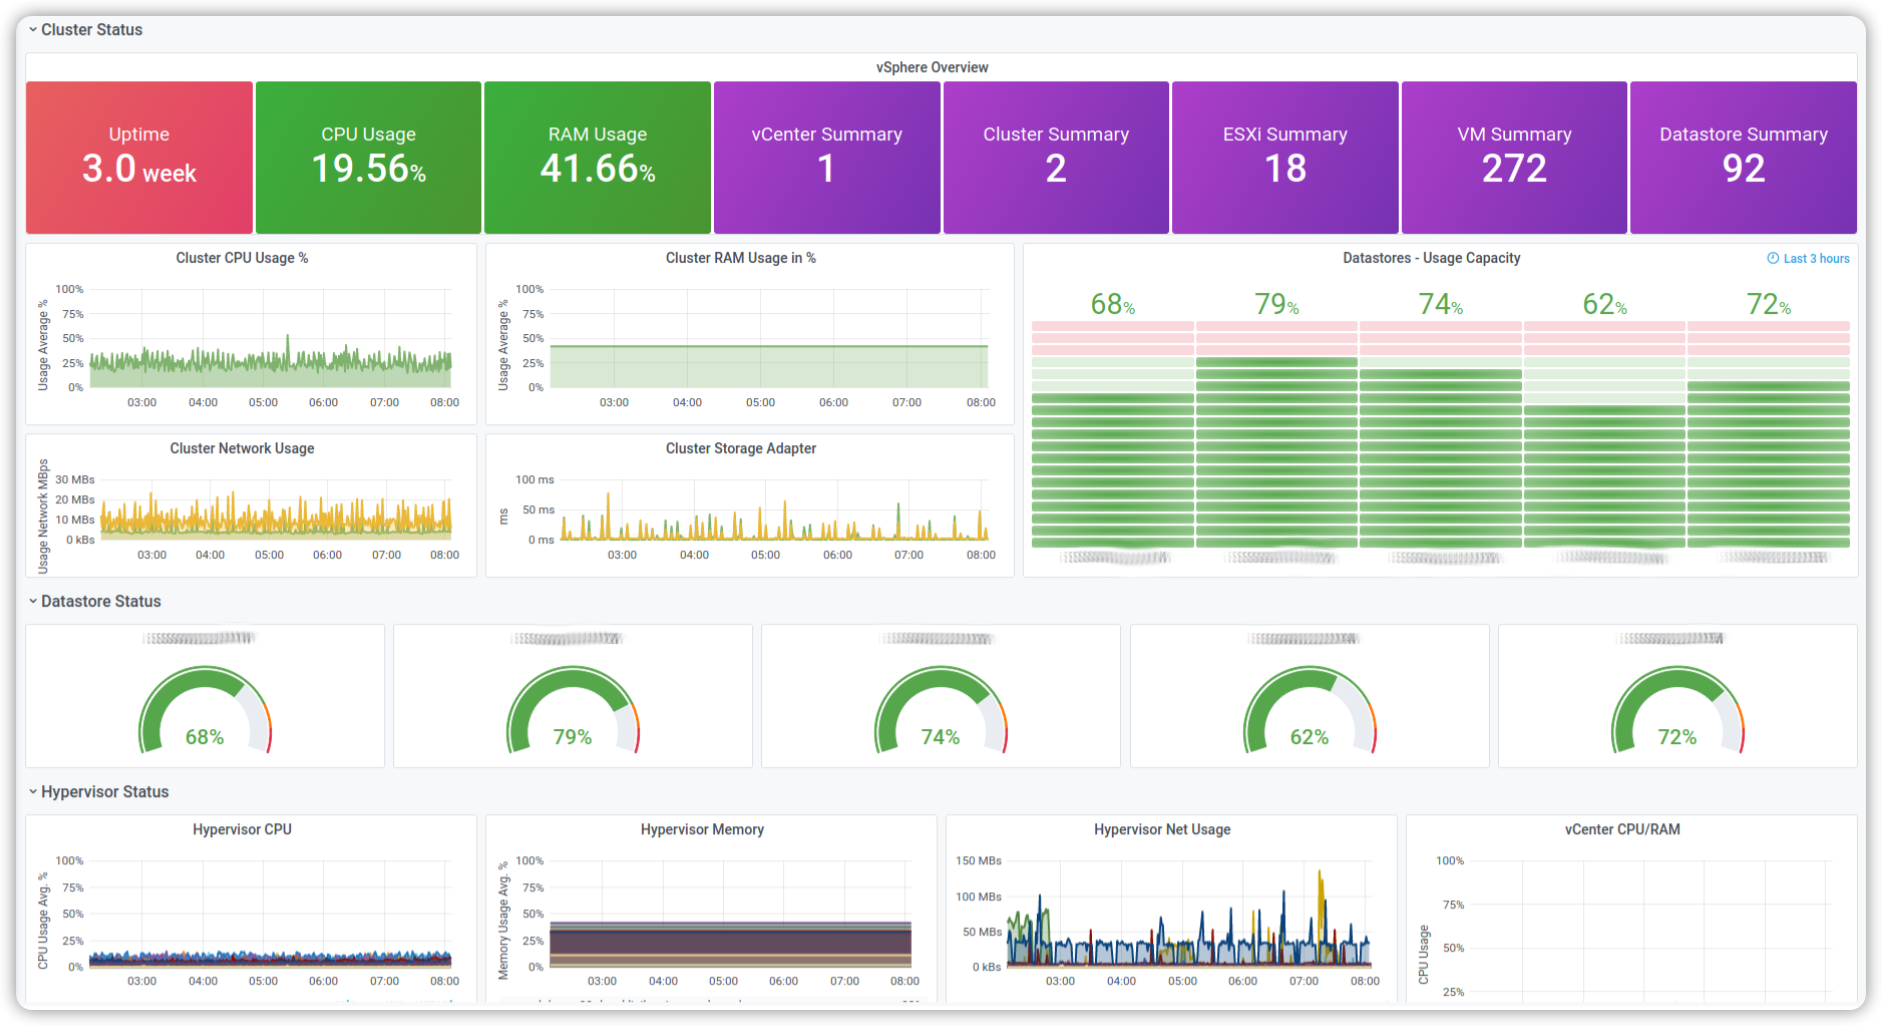Click the 62% radial gauge under Datastore Status
Image resolution: width=1882 pixels, height=1026 pixels.
[1310, 711]
